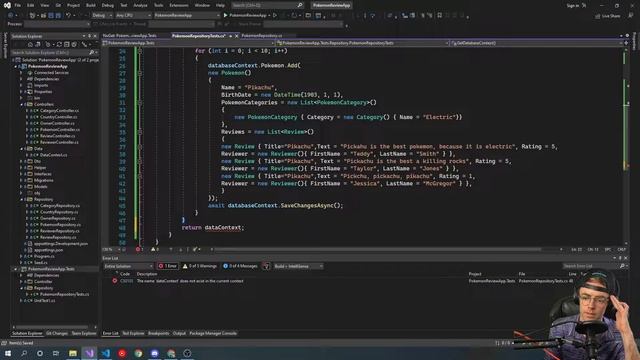Click the Save All toolbar icon
Viewport: 640px width, 360px height.
tap(58, 15)
